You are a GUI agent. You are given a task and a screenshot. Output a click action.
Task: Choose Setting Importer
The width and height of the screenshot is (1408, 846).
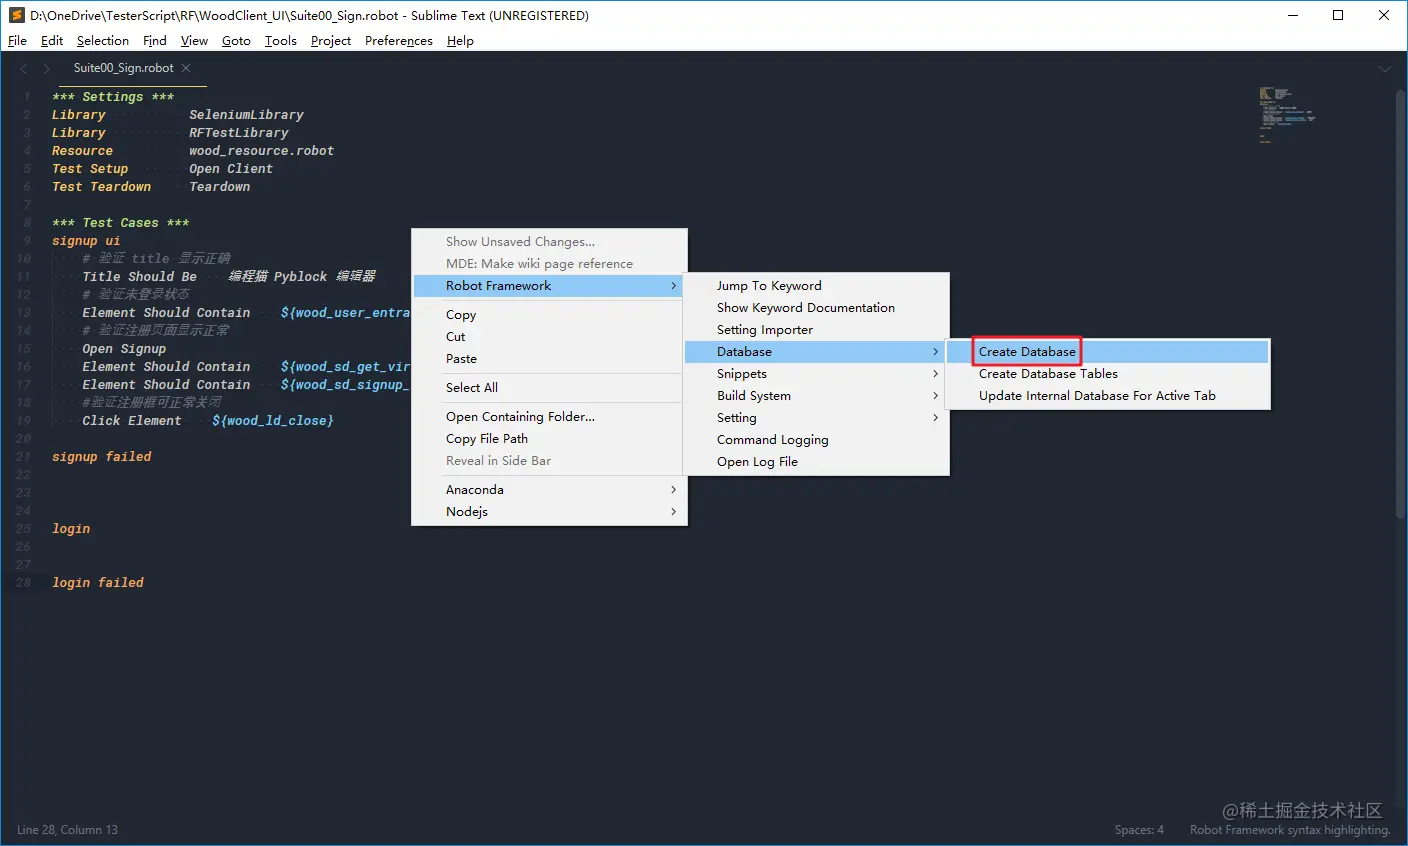pos(816,330)
